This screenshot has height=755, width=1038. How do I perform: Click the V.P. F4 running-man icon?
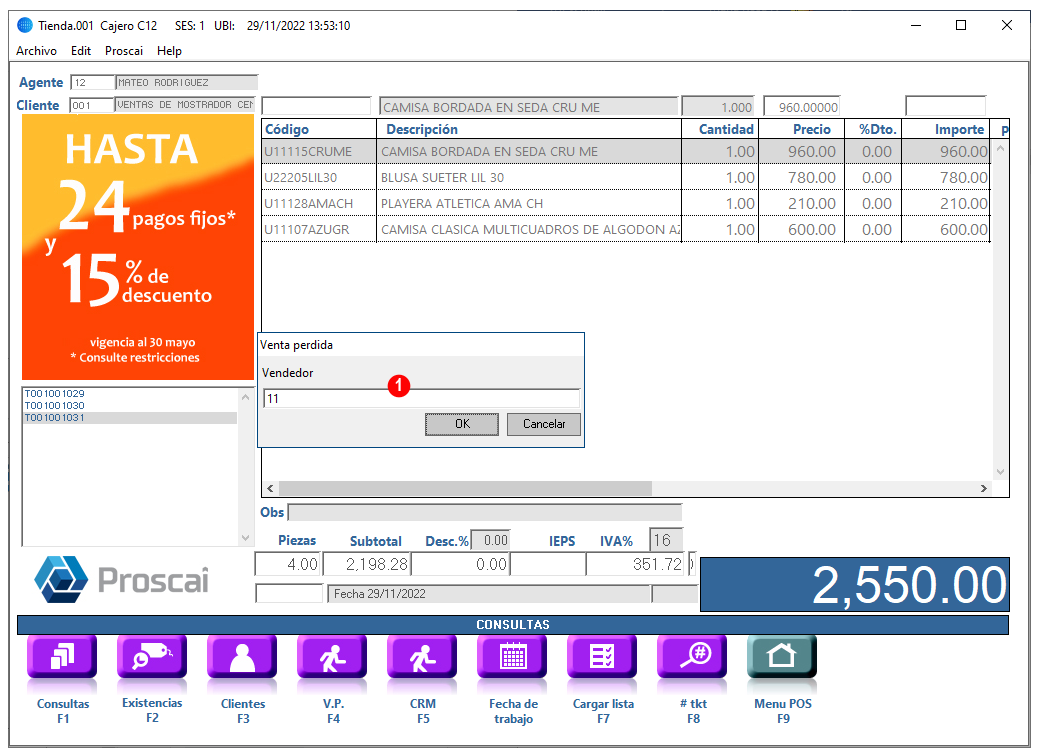pyautogui.click(x=332, y=656)
